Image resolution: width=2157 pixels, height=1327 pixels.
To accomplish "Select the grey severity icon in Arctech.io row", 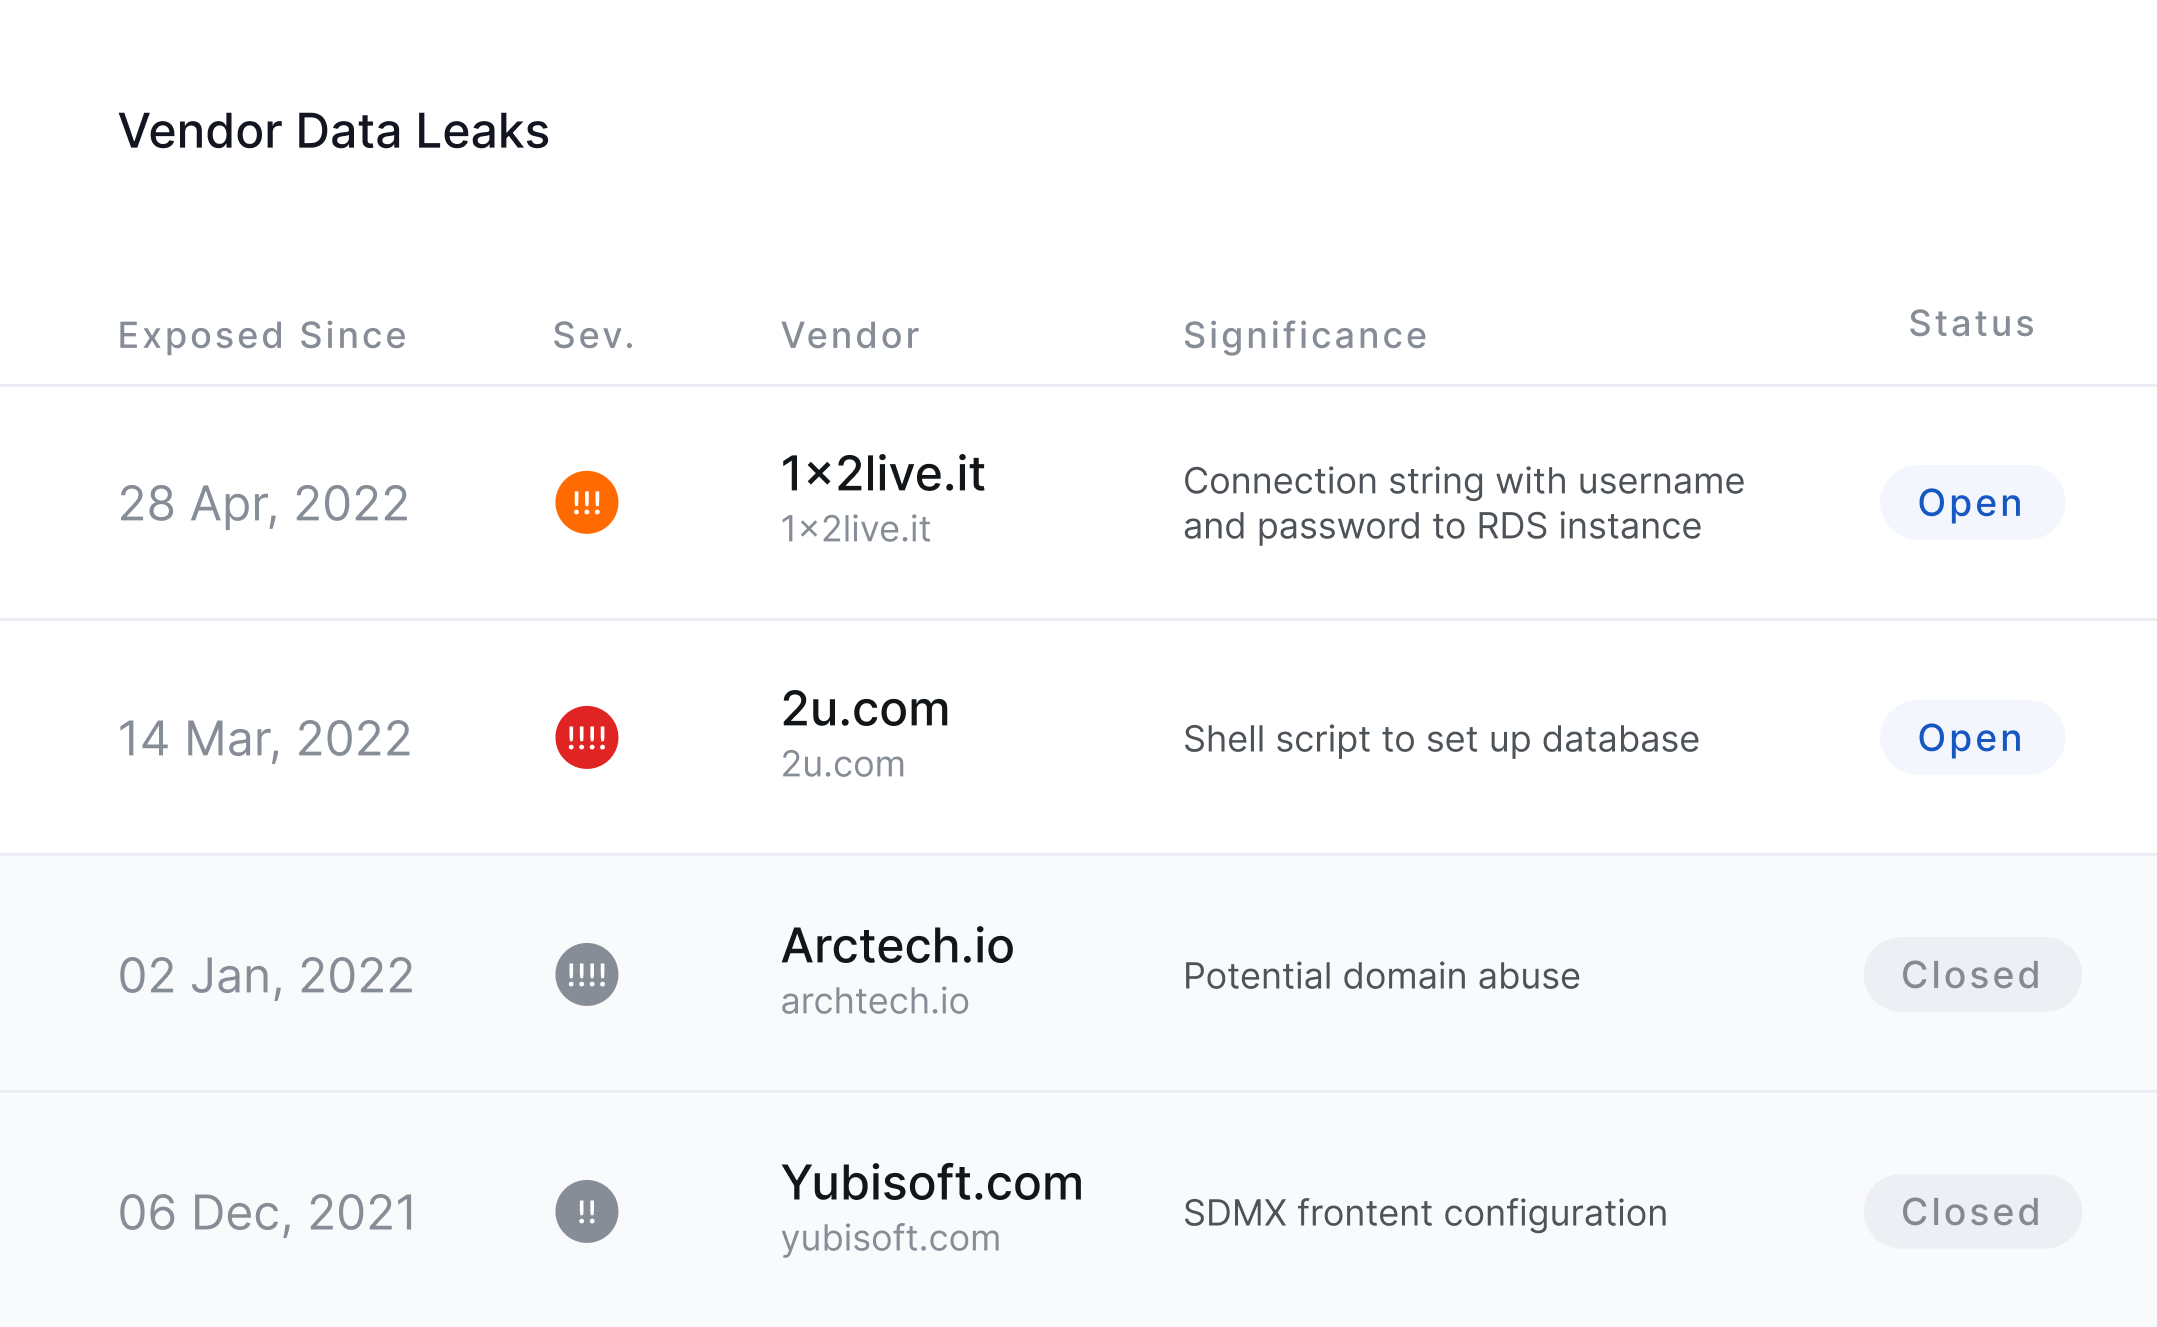I will pyautogui.click(x=587, y=974).
